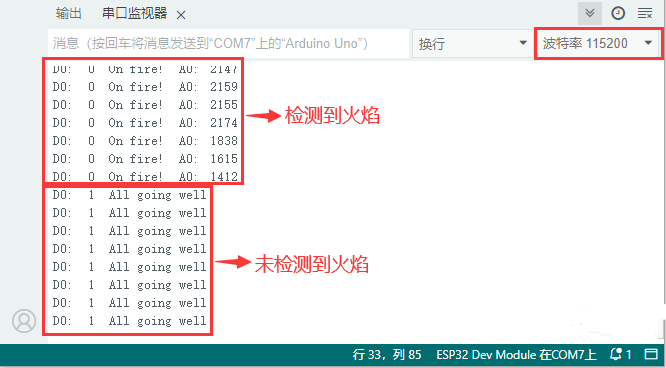Open the user account profile icon
Image resolution: width=666 pixels, height=368 pixels.
(24, 321)
